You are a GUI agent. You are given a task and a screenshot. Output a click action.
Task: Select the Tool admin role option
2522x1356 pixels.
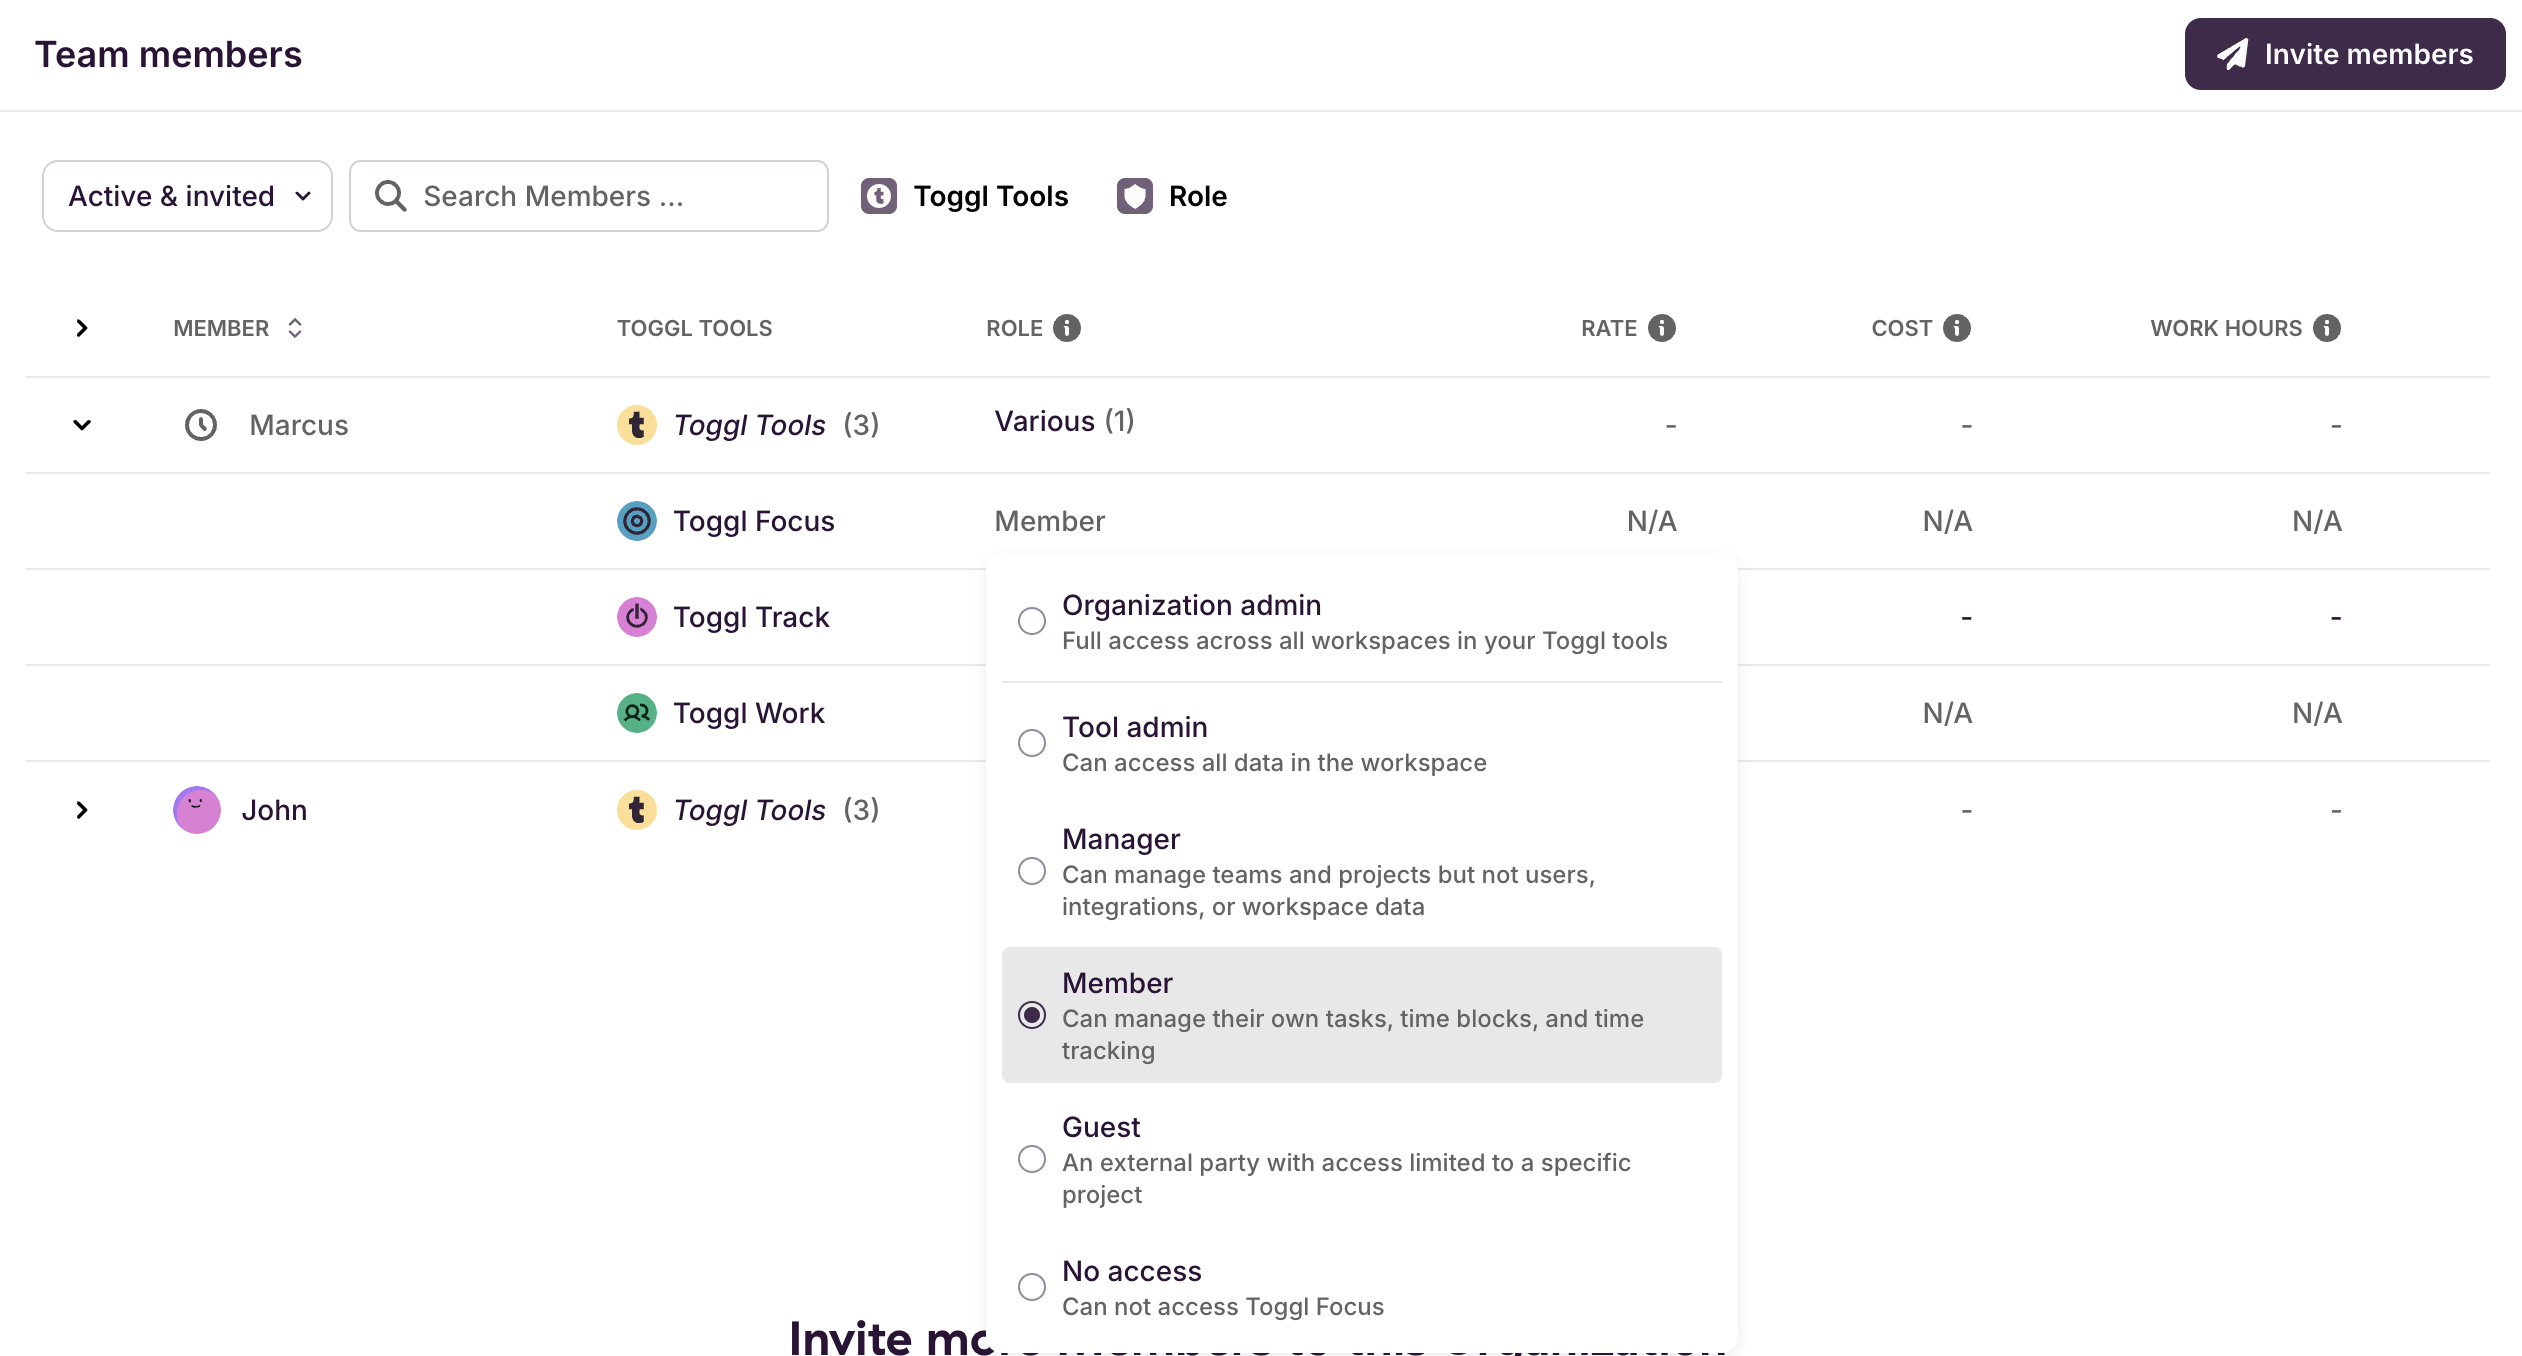click(1032, 743)
